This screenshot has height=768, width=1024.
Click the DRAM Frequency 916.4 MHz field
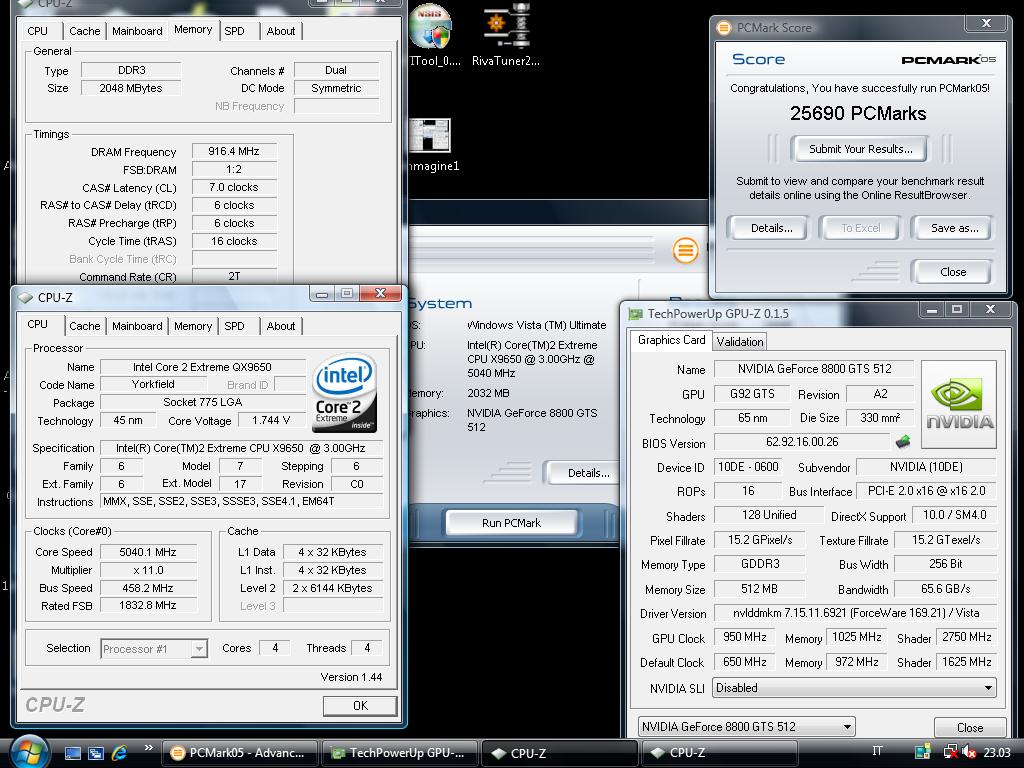click(x=234, y=151)
